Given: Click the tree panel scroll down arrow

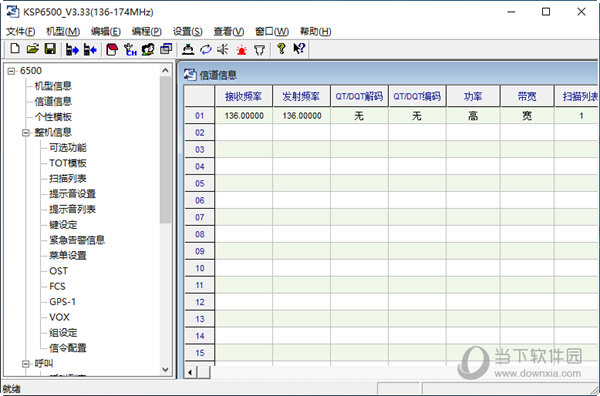Looking at the screenshot, I should coord(165,370).
